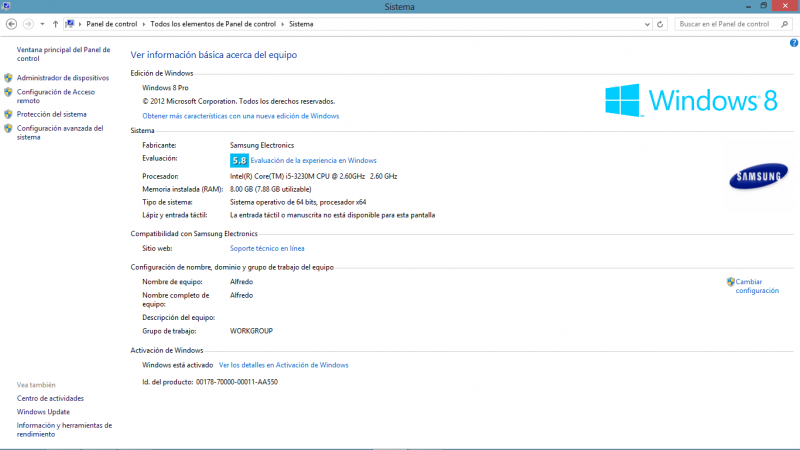
Task: Click 'Windows 8 Pro' edition text
Action: (x=165, y=88)
